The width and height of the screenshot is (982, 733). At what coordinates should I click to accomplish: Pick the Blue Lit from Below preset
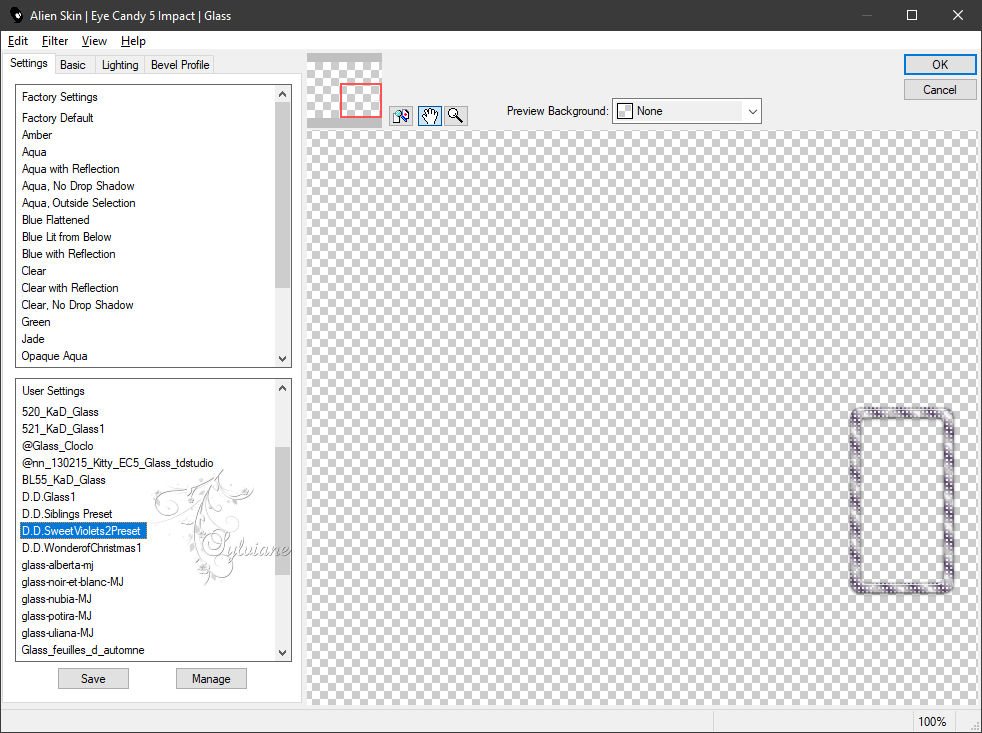pos(66,237)
